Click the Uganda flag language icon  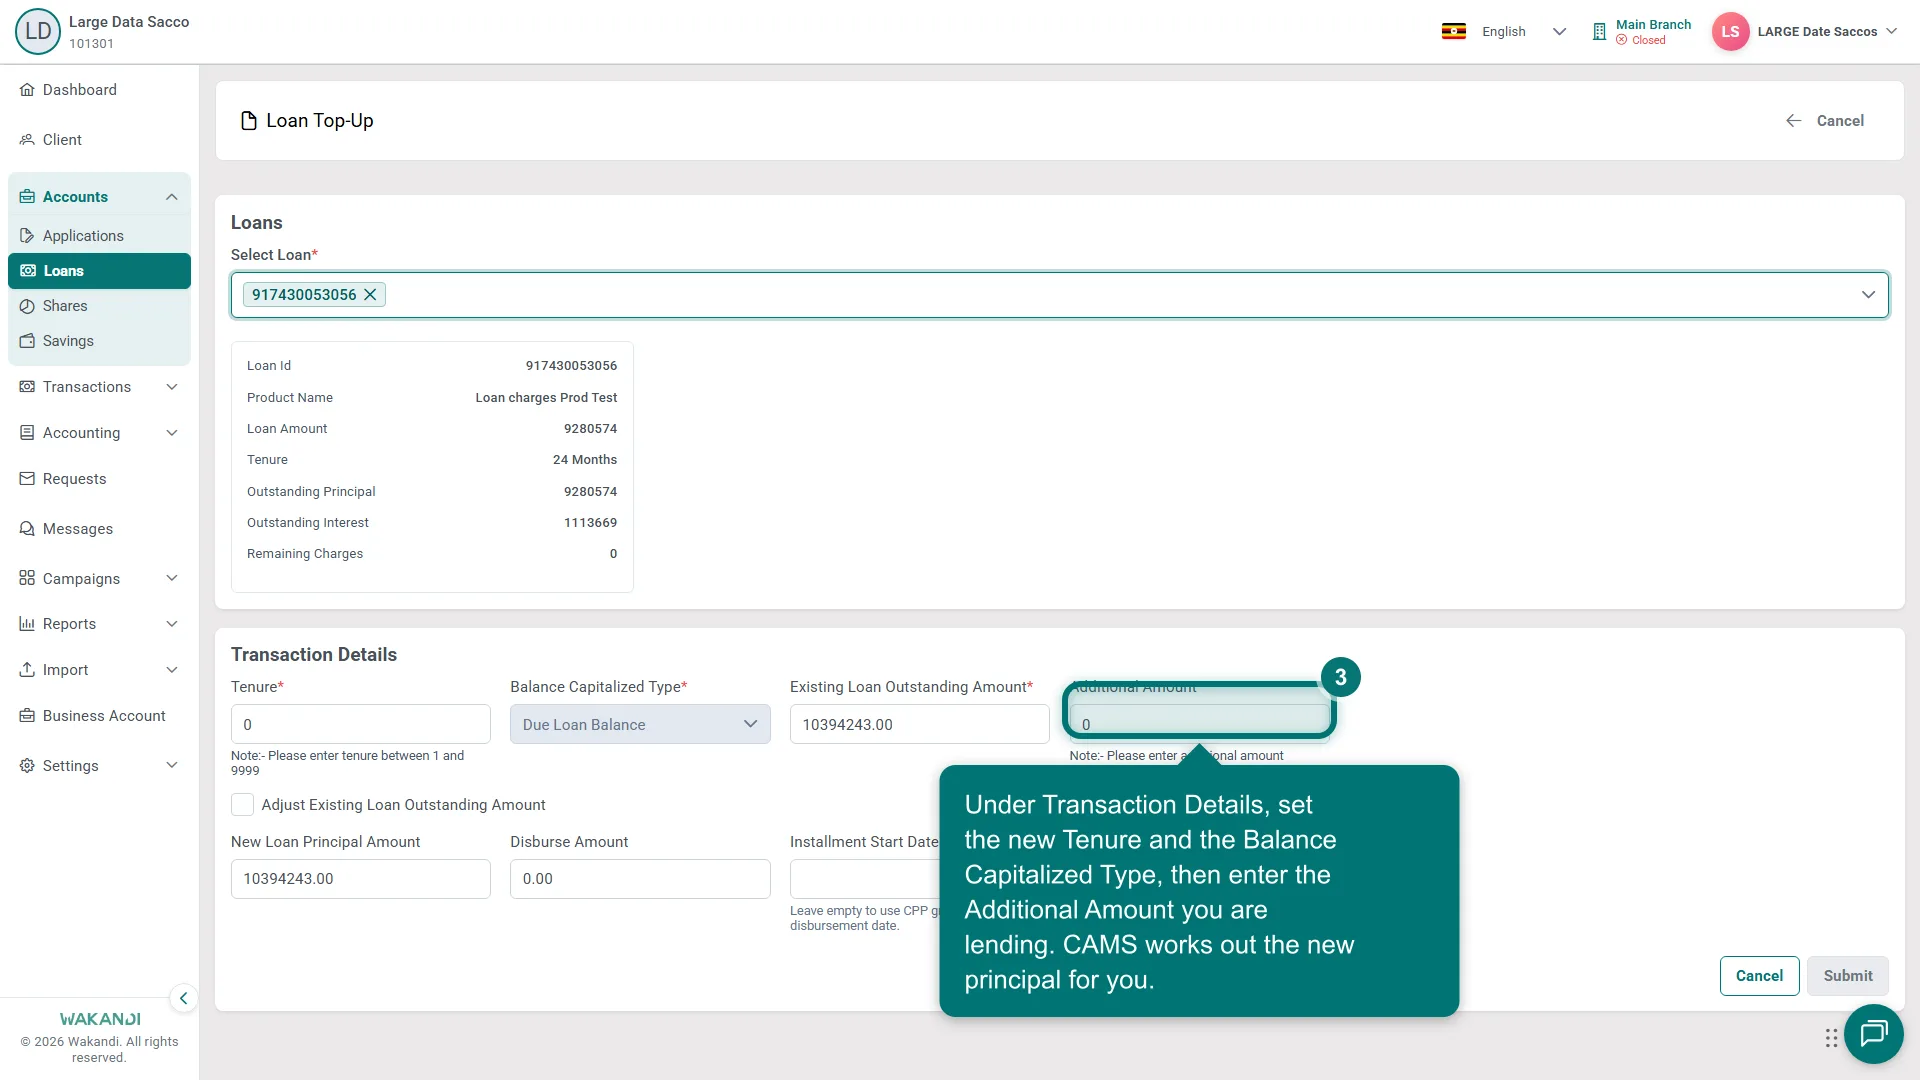tap(1454, 31)
